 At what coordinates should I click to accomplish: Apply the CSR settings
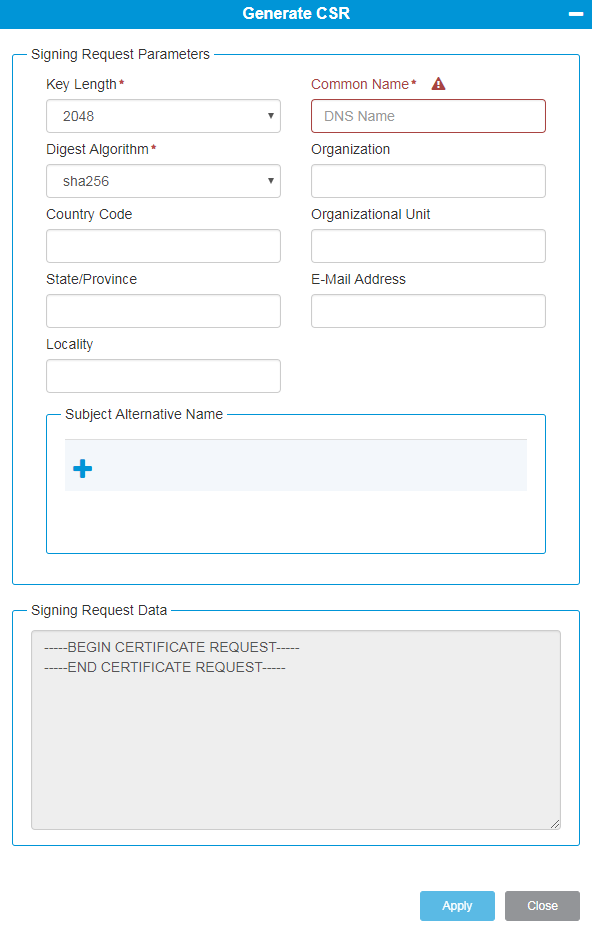click(x=457, y=906)
